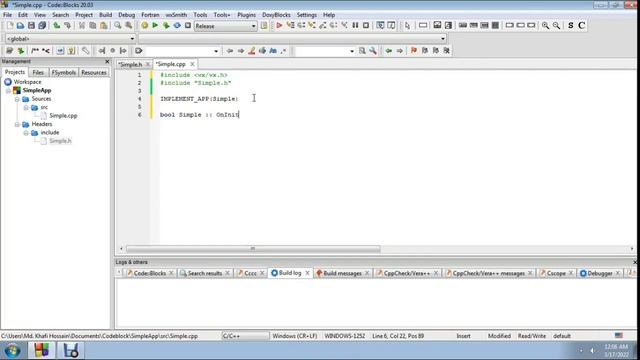The image size is (640, 360).
Task: Click the C toolbar icon
Action: click(x=582, y=26)
